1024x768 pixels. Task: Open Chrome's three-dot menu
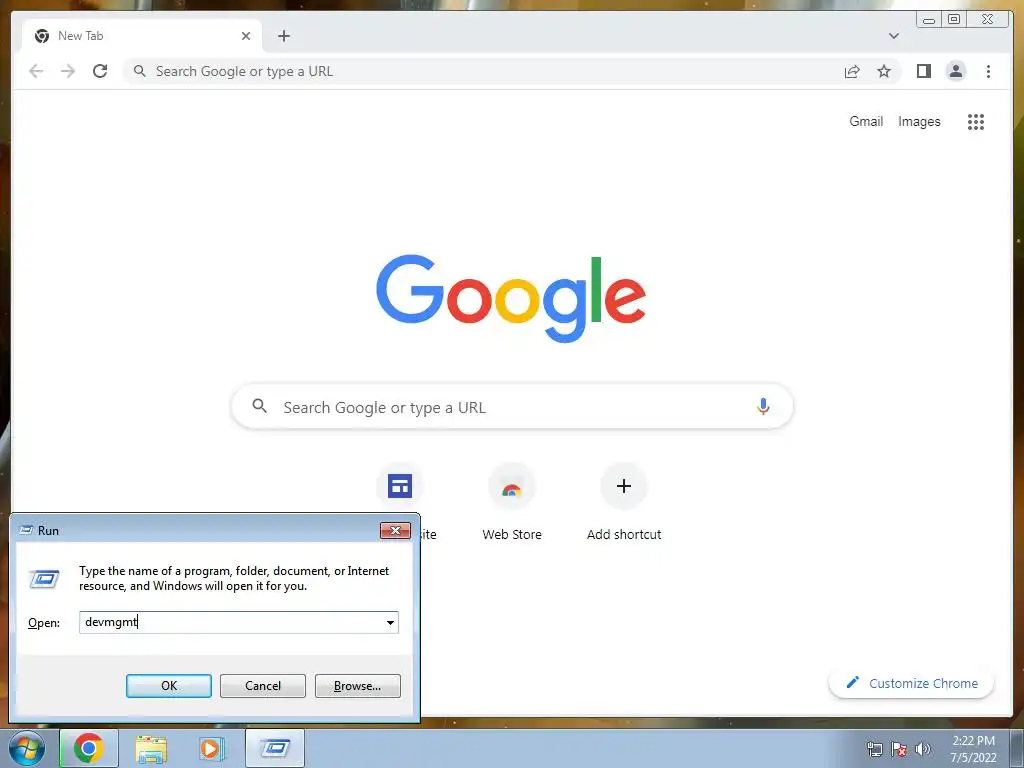[x=988, y=71]
